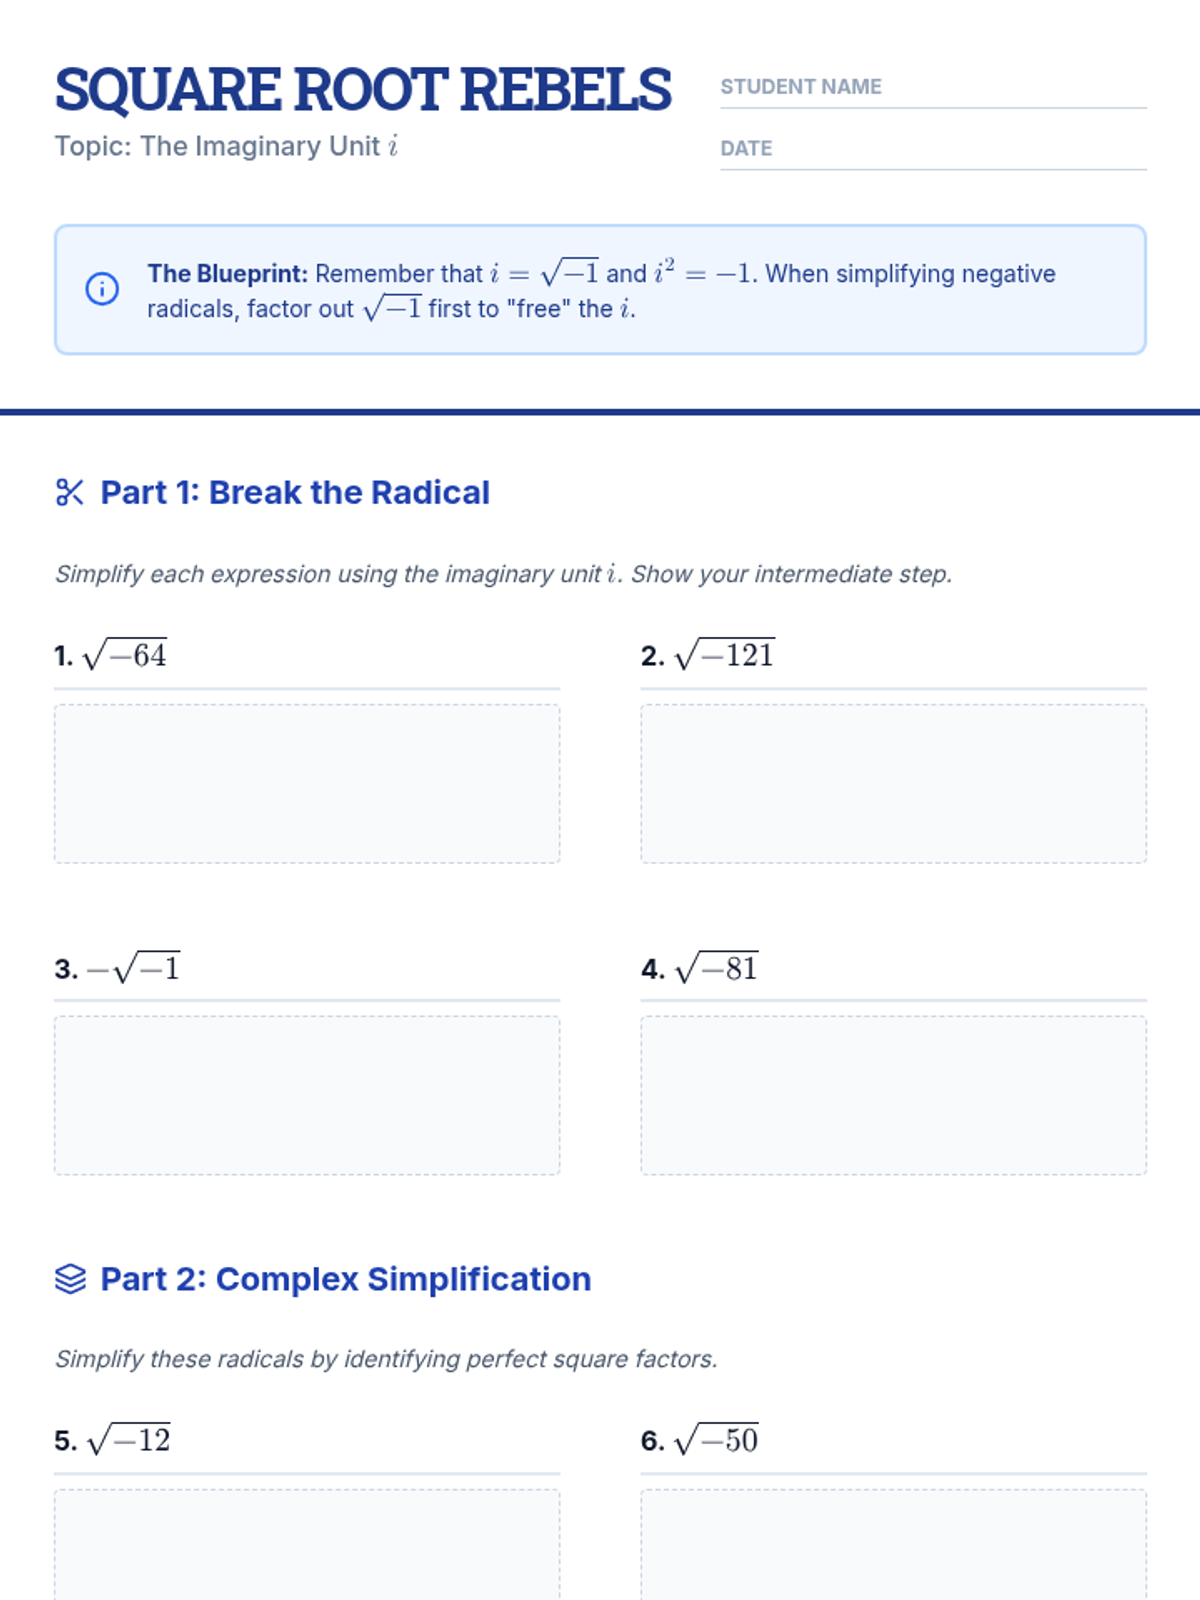Select the Part 2: Complex Simplification heading
This screenshot has width=1200, height=1600.
click(x=345, y=1279)
